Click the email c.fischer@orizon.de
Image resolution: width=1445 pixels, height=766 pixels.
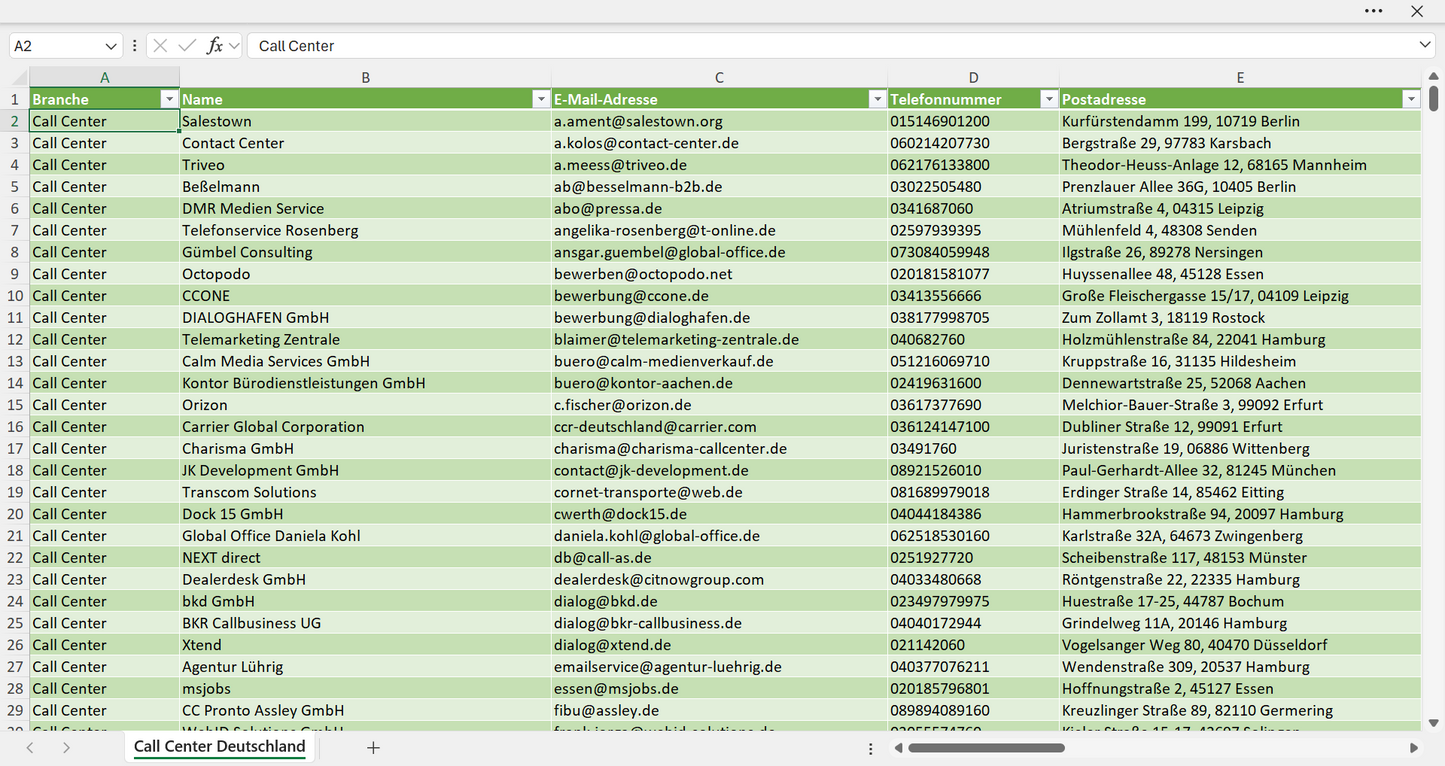(x=719, y=405)
